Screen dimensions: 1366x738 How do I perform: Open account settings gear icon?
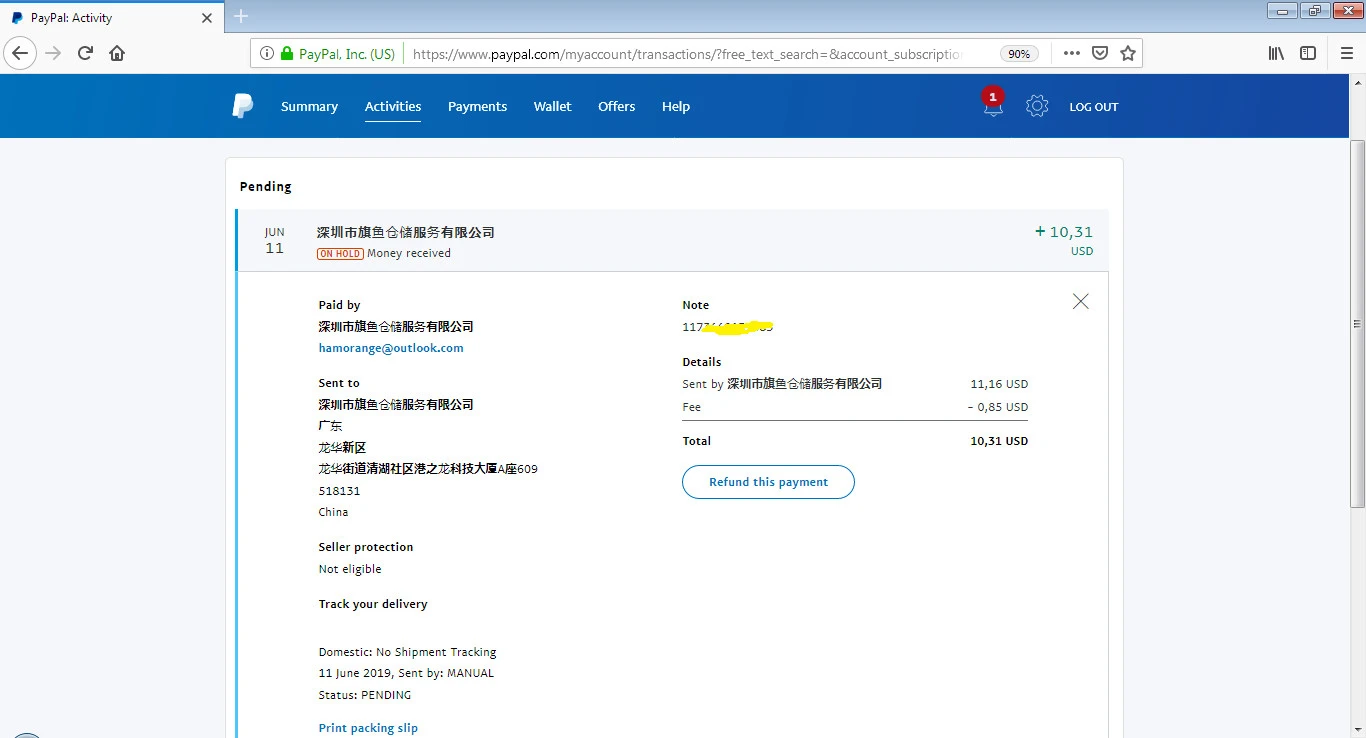coord(1037,106)
